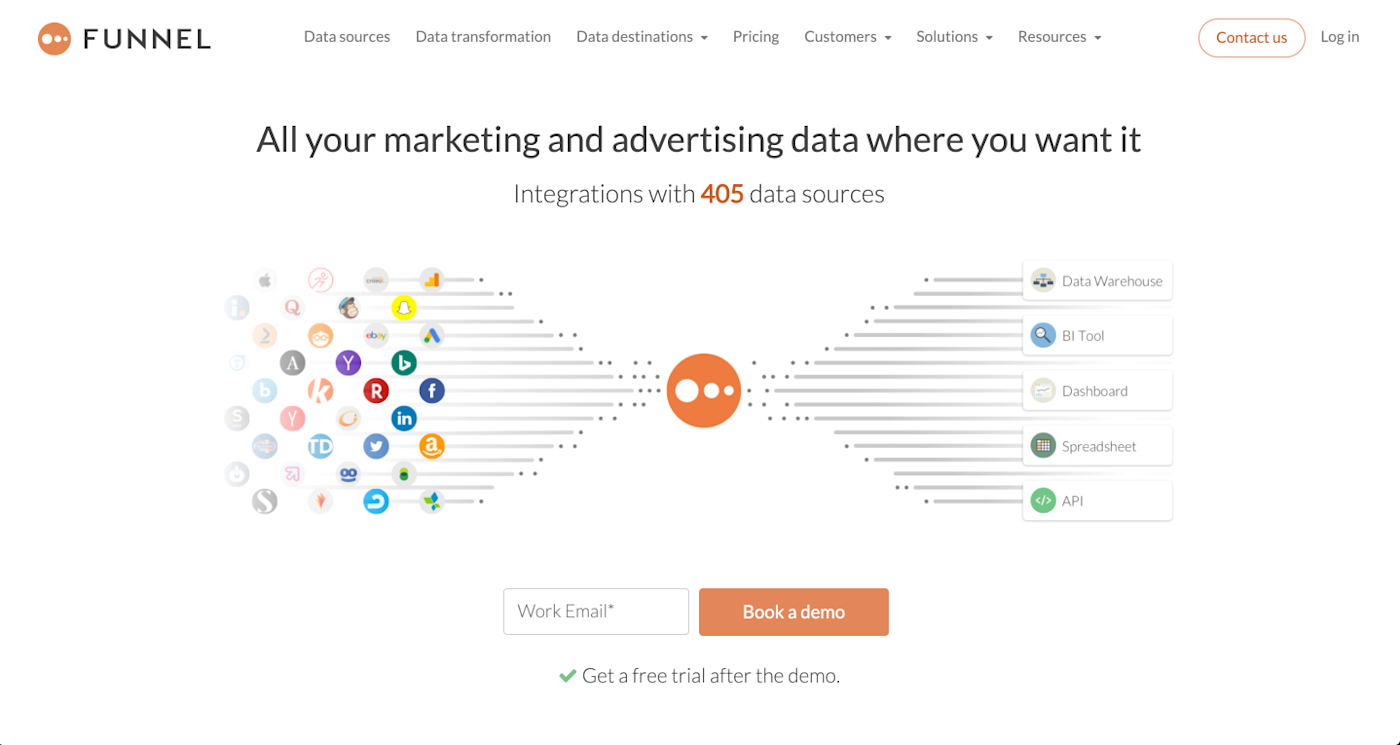Select Data sources in the navigation
1400x745 pixels.
coord(347,36)
